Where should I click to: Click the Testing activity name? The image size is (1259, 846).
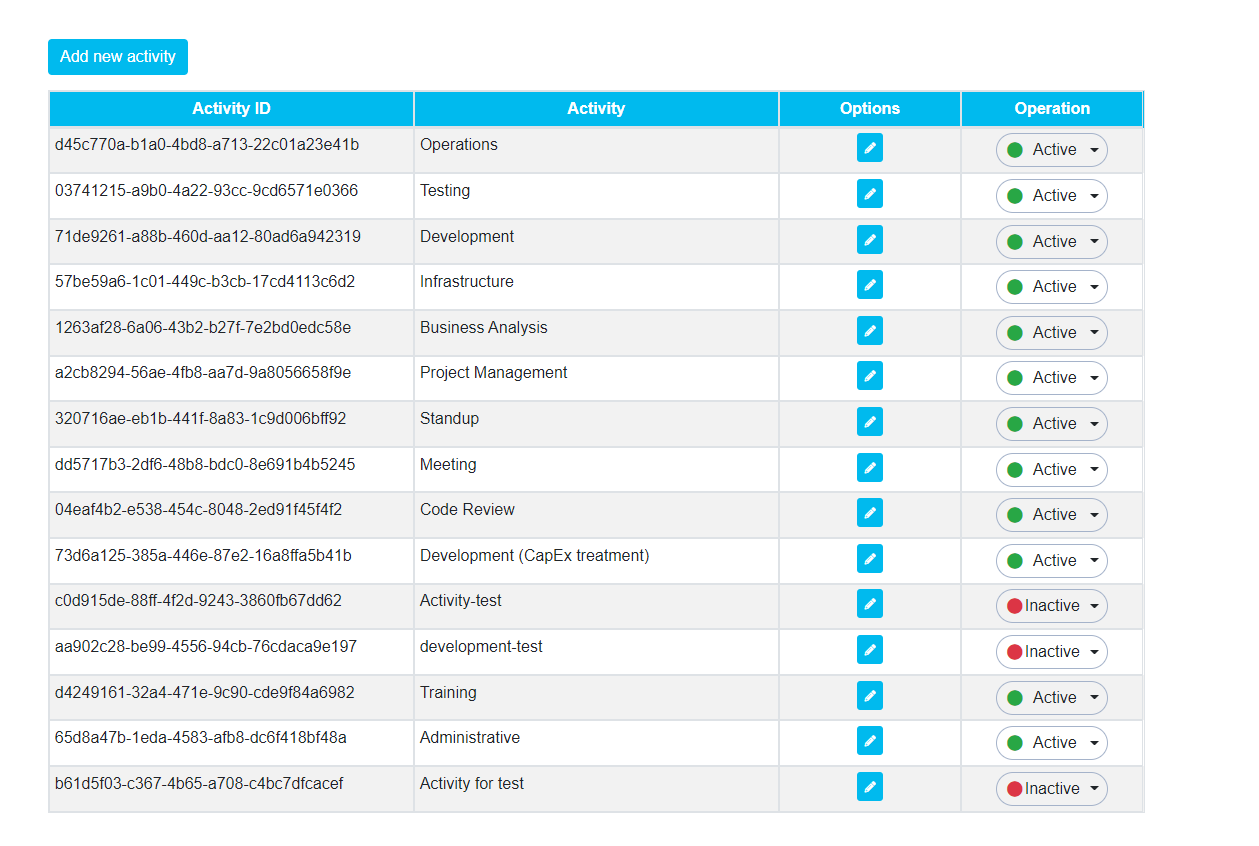point(445,191)
